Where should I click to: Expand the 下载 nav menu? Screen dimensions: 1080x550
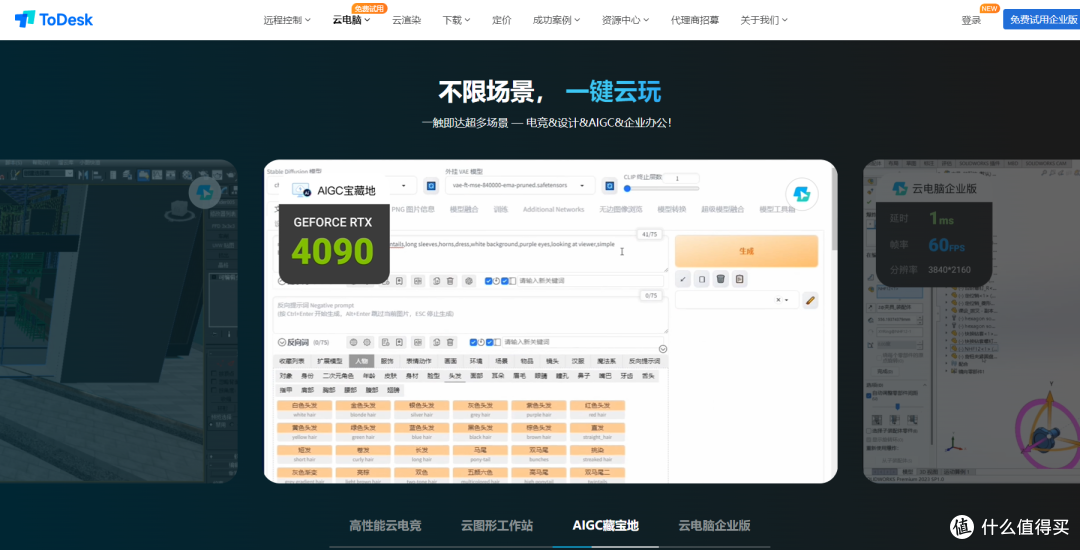(x=457, y=20)
